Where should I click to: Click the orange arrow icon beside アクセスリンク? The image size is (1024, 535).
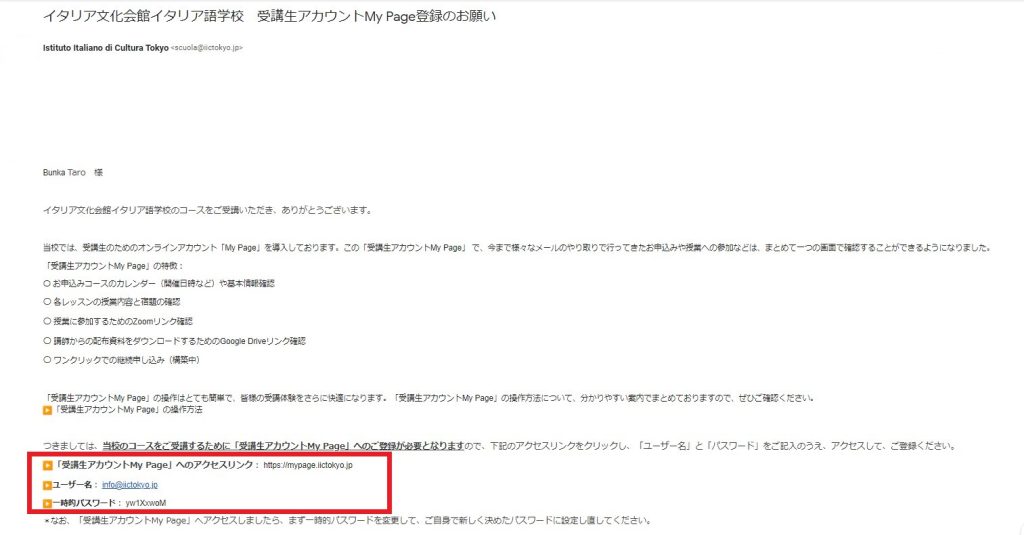coord(47,466)
